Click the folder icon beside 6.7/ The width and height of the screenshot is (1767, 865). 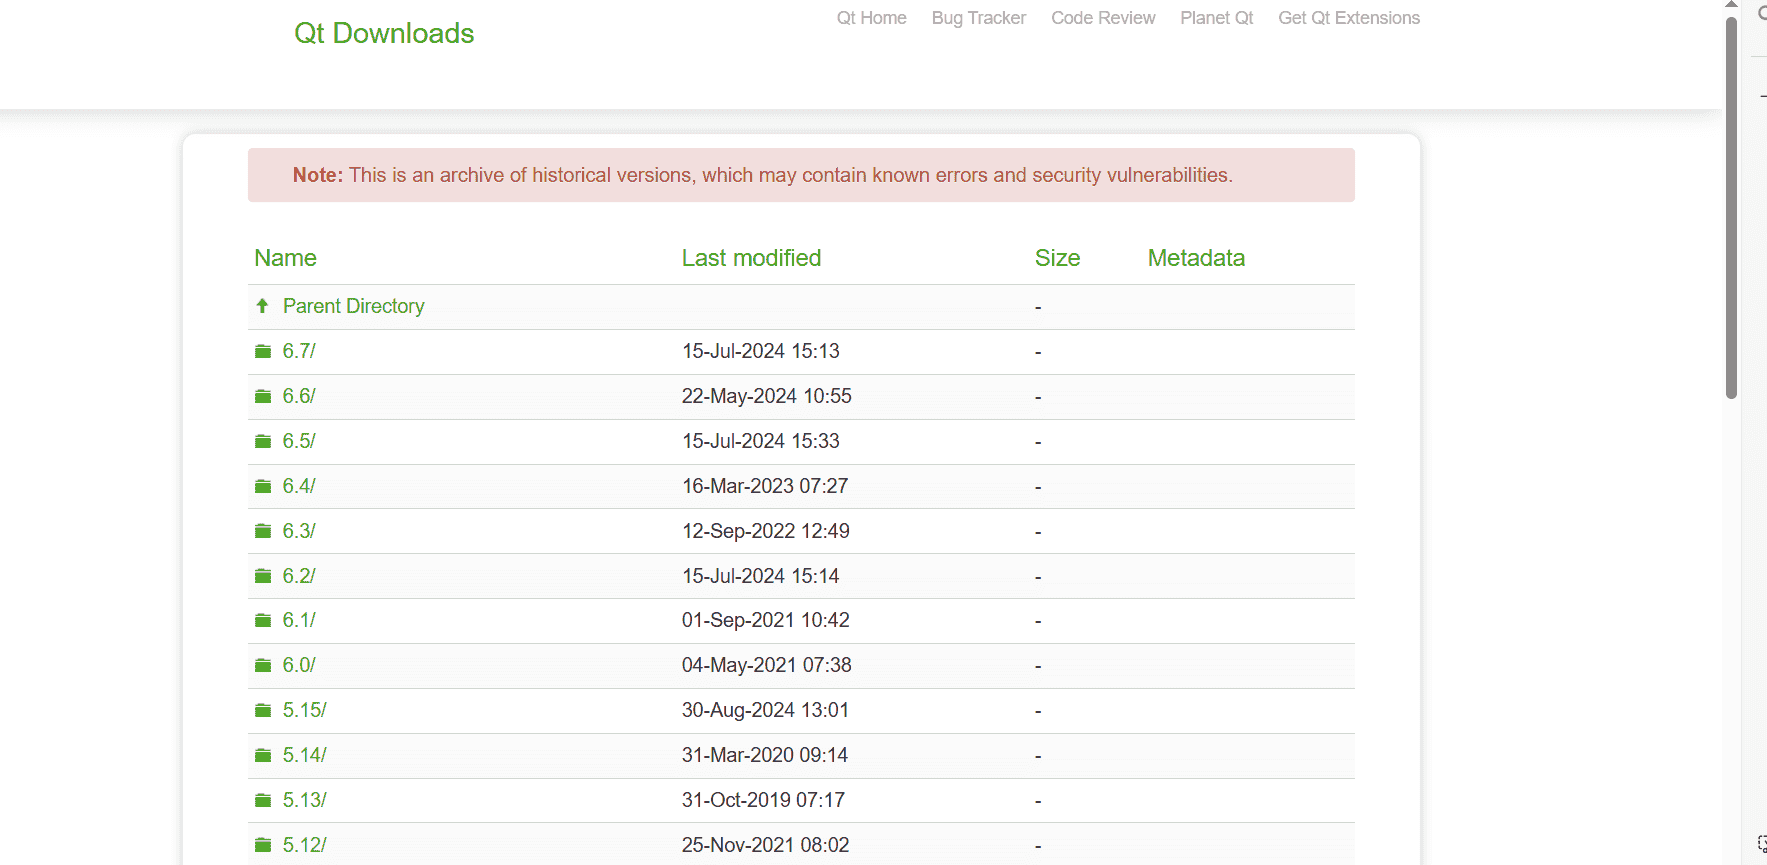pyautogui.click(x=263, y=351)
